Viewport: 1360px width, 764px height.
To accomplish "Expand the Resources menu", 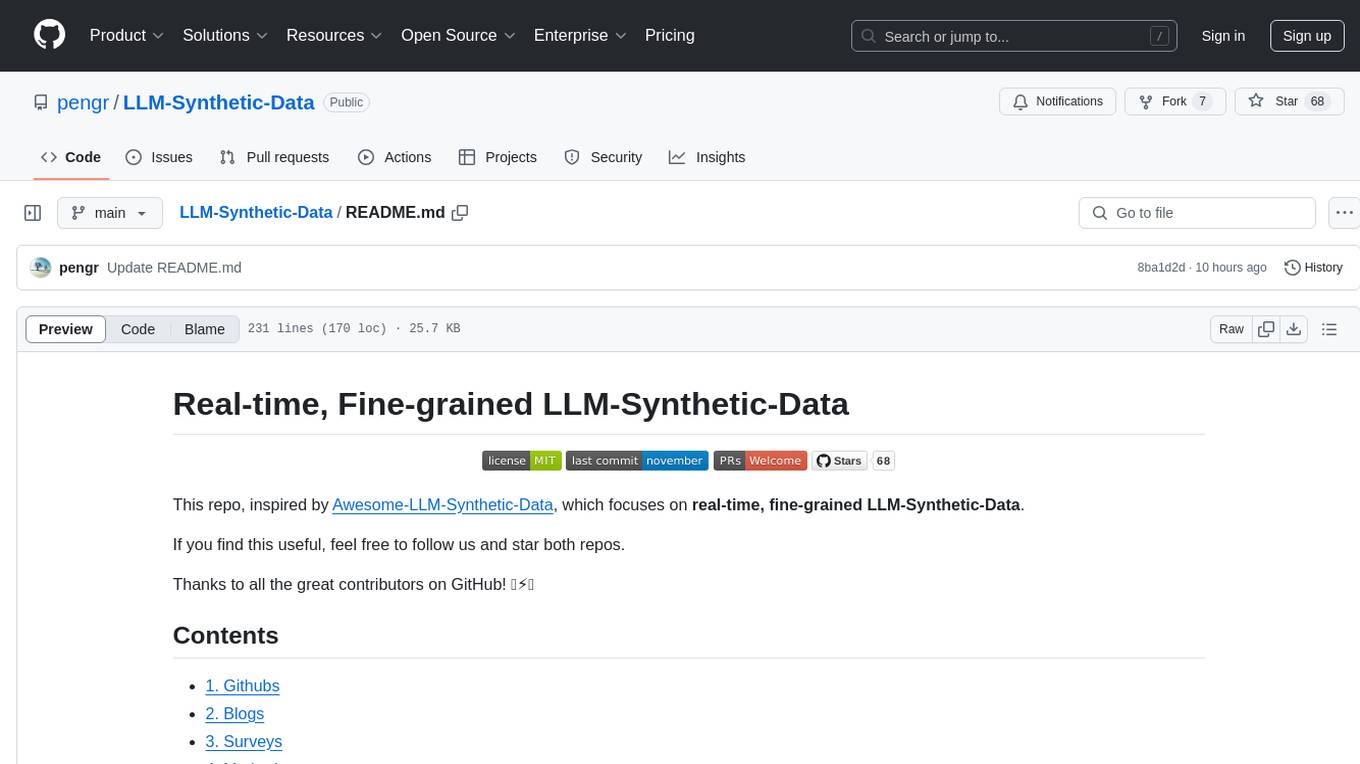I will click(x=334, y=35).
